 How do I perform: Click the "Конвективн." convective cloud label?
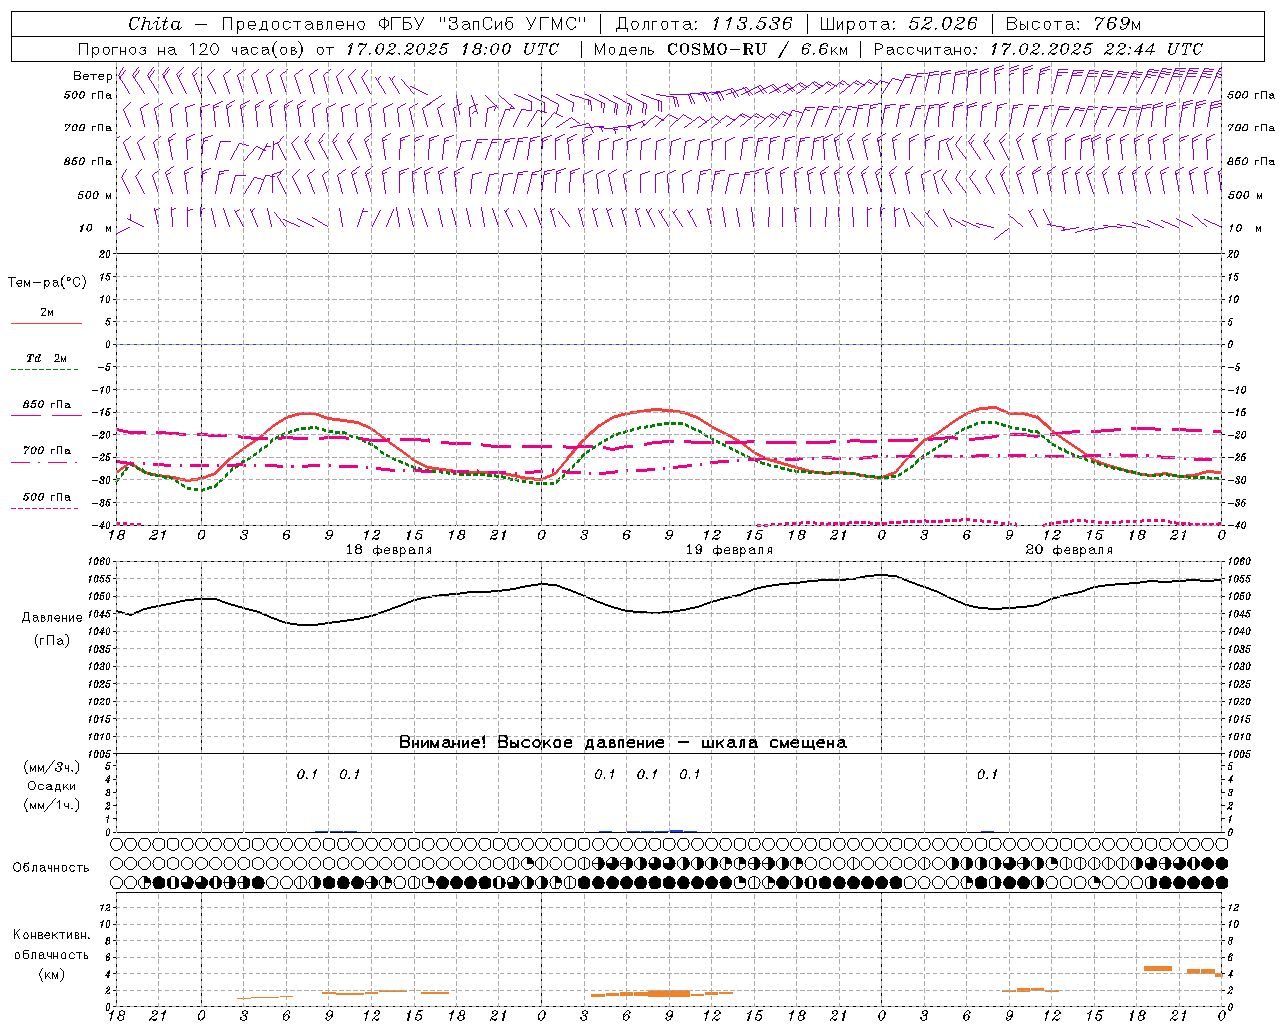click(x=51, y=935)
